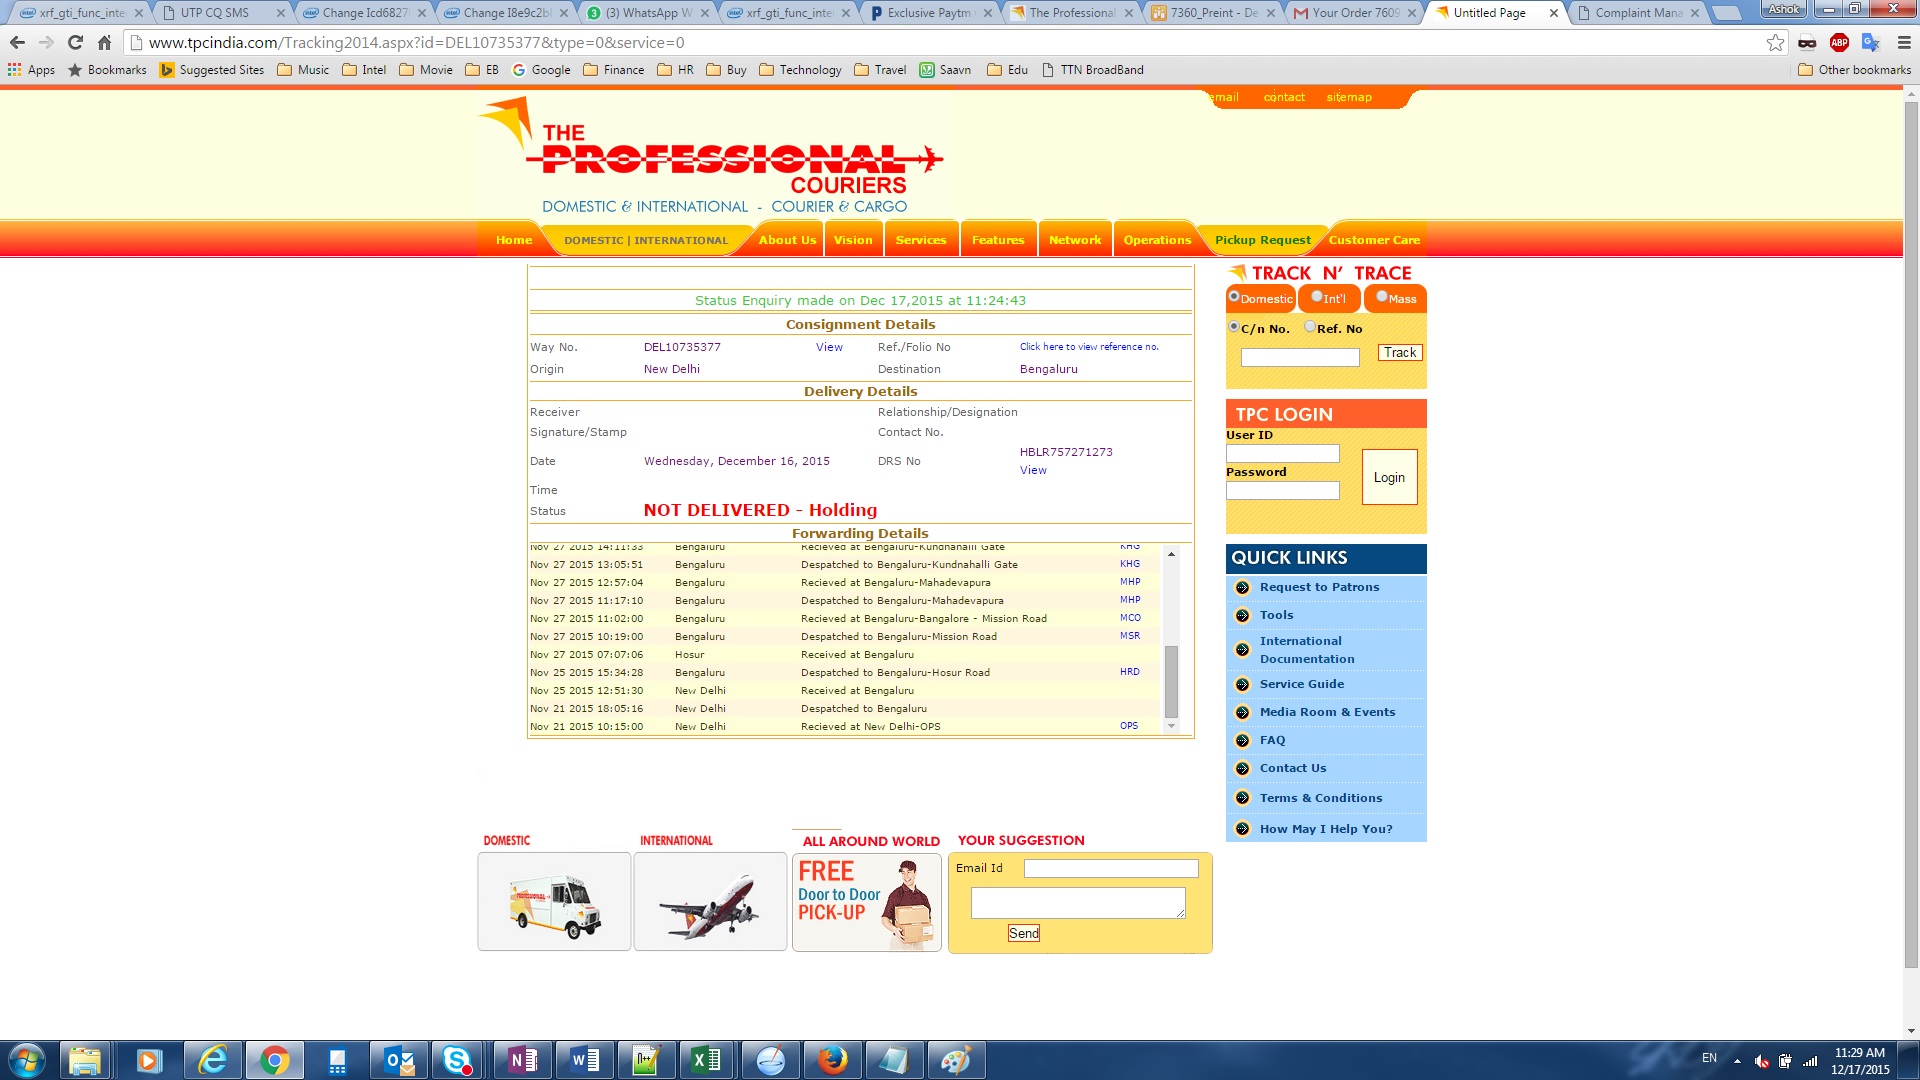The height and width of the screenshot is (1080, 1920).
Task: Click the consignment number input field
Action: pos(1300,357)
